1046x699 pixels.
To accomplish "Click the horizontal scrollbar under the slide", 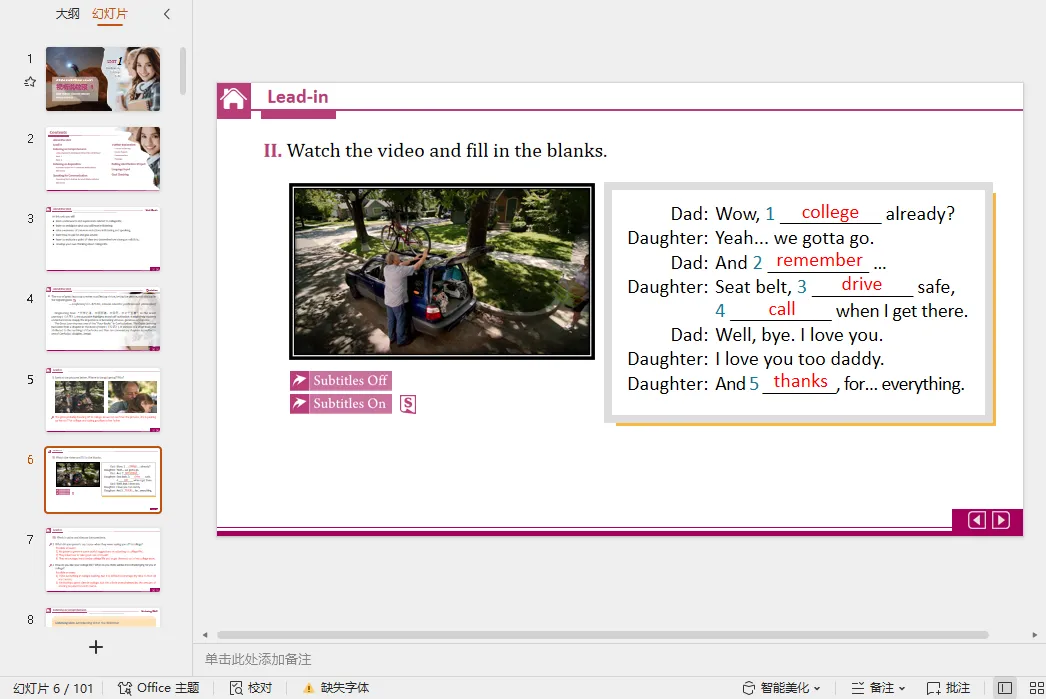I will pyautogui.click(x=602, y=635).
